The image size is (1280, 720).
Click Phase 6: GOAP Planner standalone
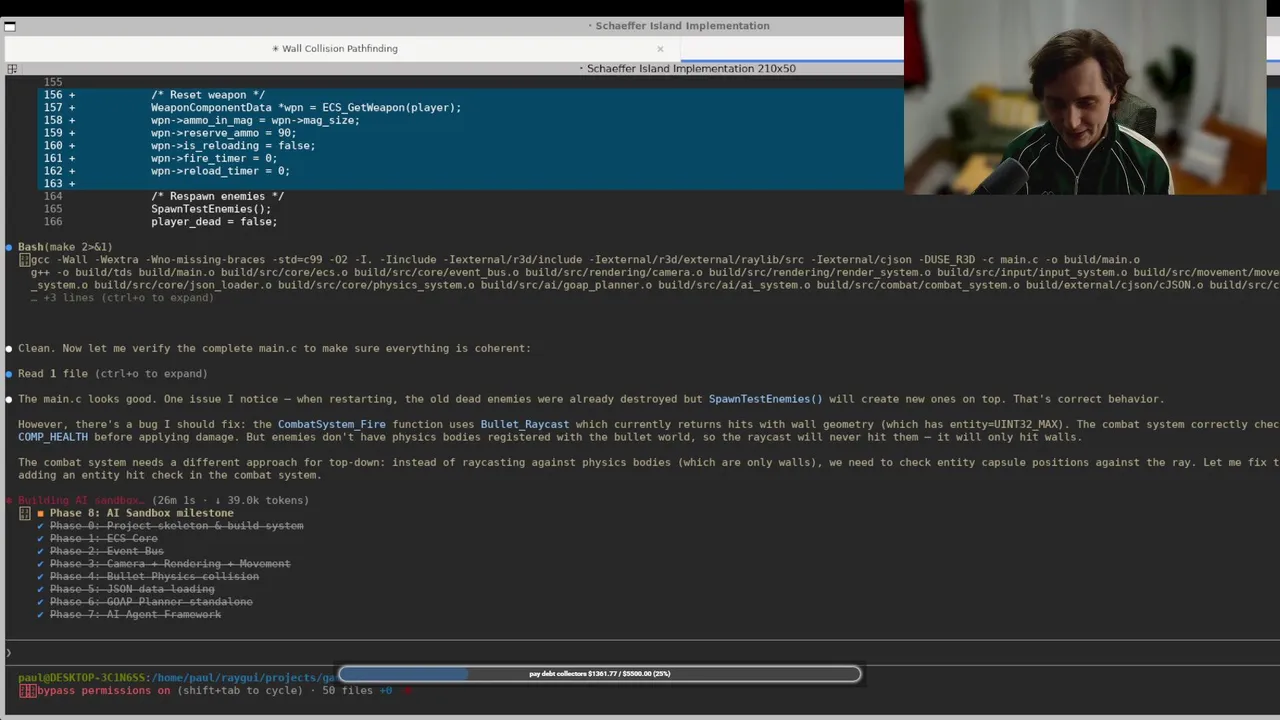[x=151, y=602]
